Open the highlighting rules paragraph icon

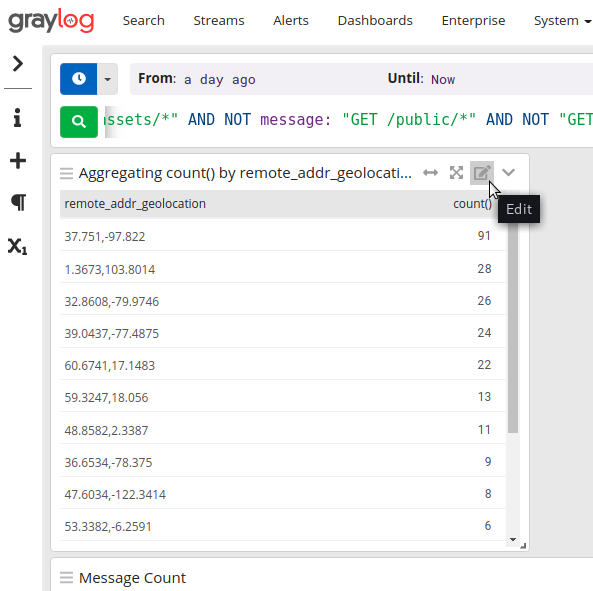point(18,202)
